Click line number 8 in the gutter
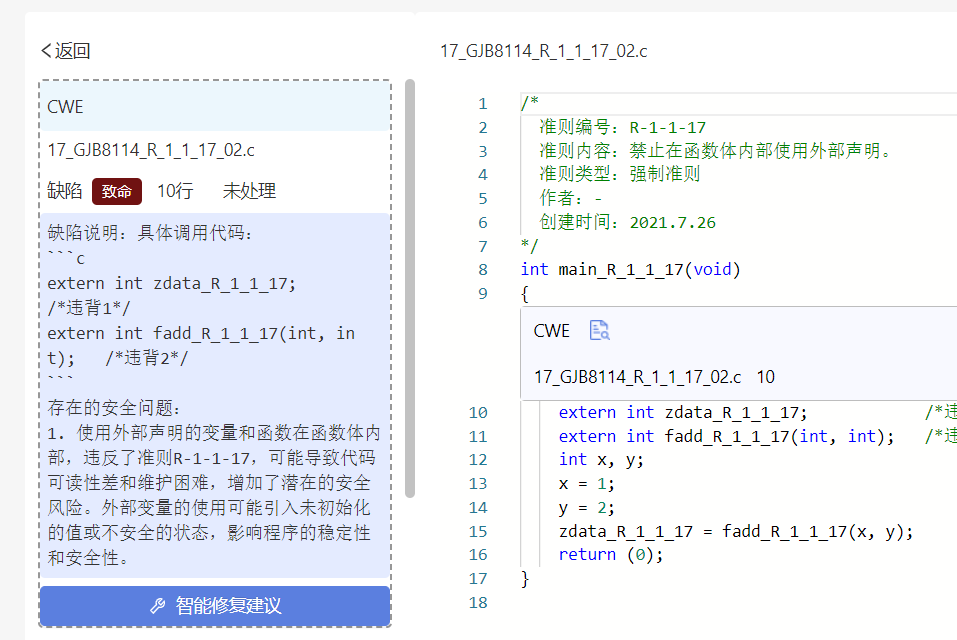 click(483, 270)
